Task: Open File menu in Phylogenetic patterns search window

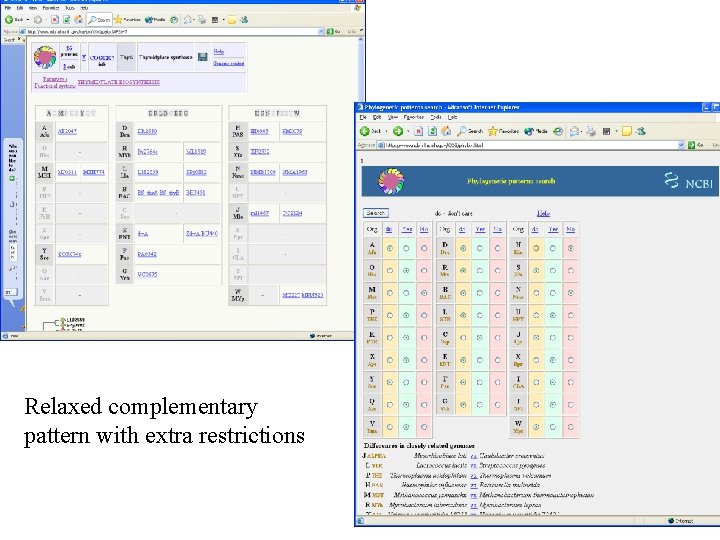Action: point(363,118)
